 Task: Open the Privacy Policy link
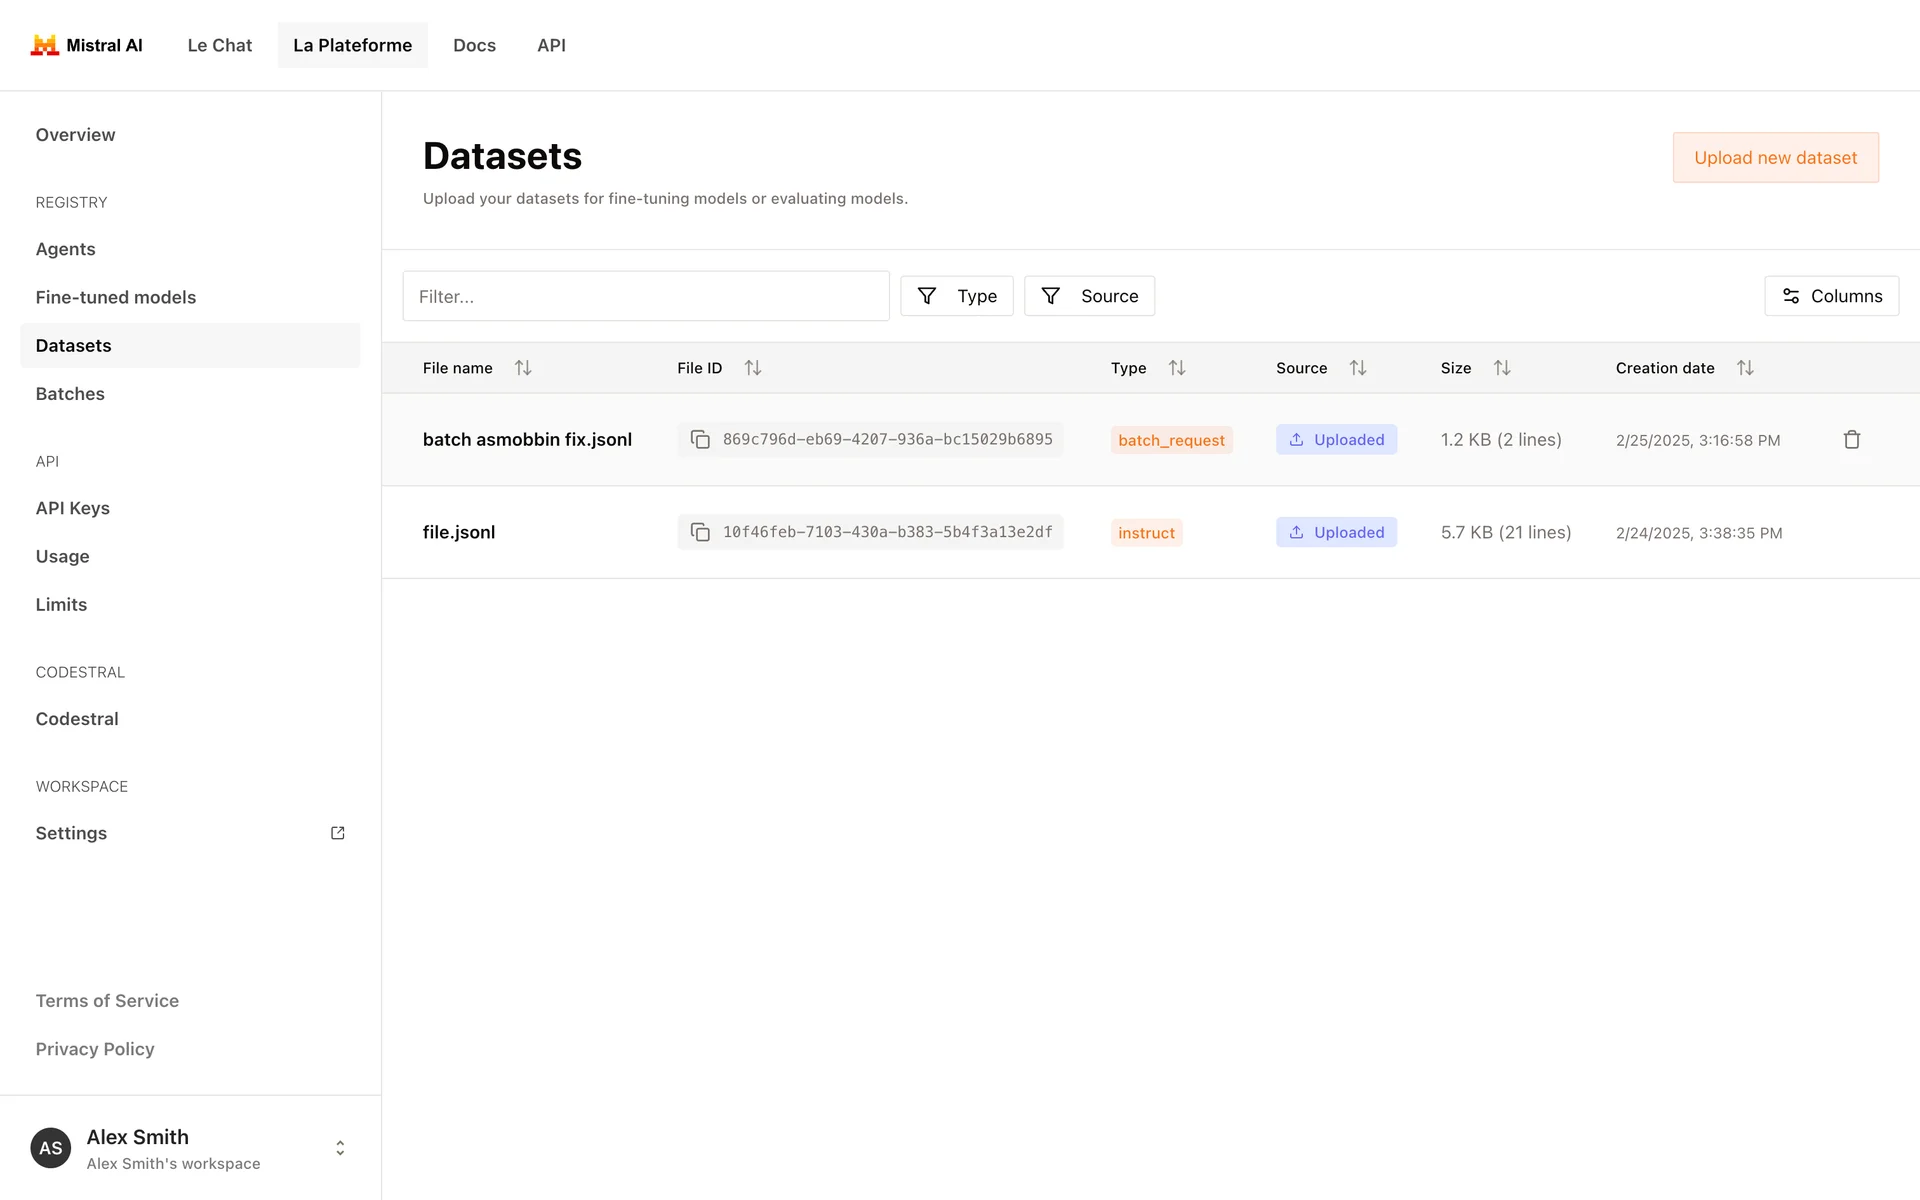click(95, 1049)
